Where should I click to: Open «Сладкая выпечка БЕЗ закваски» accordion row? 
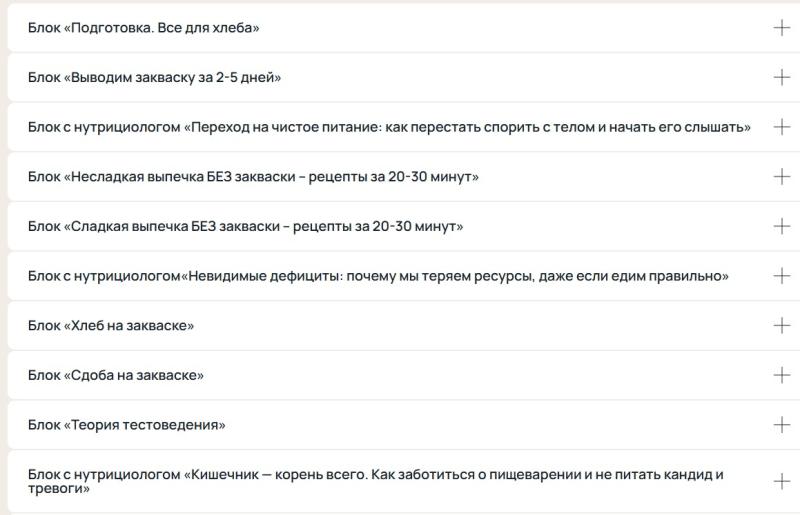coord(246,226)
